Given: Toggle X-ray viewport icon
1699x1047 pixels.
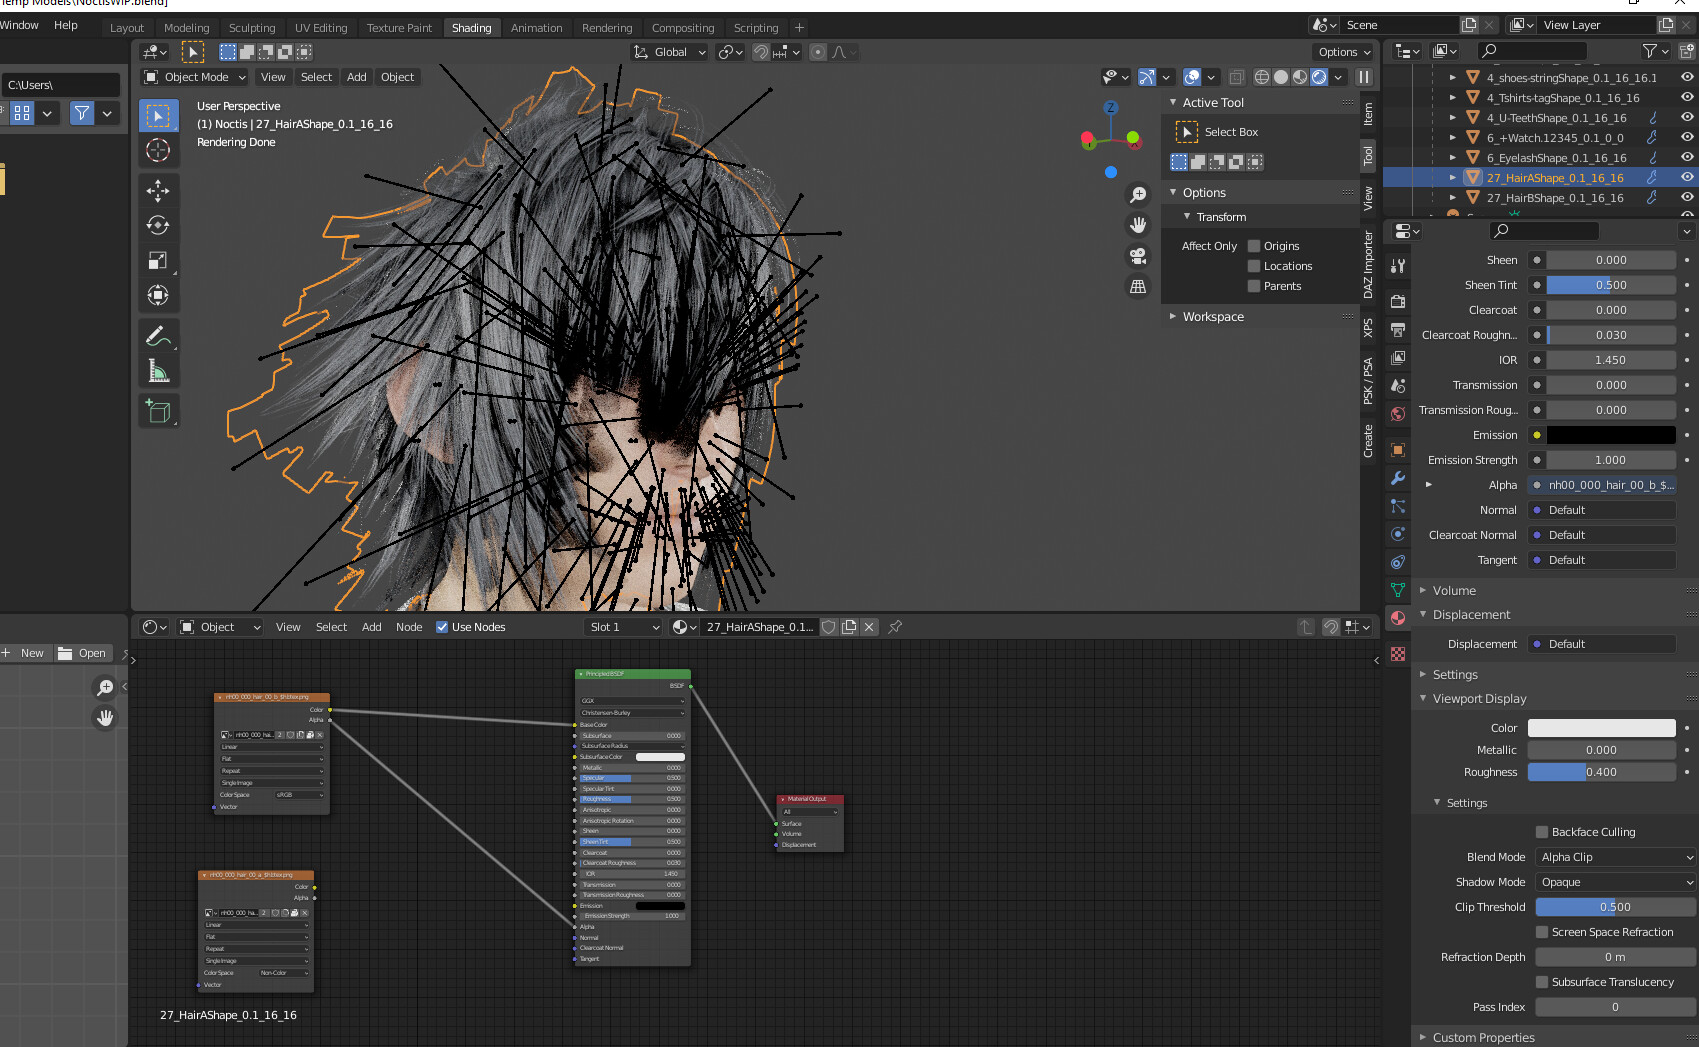Looking at the screenshot, I should (x=1237, y=77).
